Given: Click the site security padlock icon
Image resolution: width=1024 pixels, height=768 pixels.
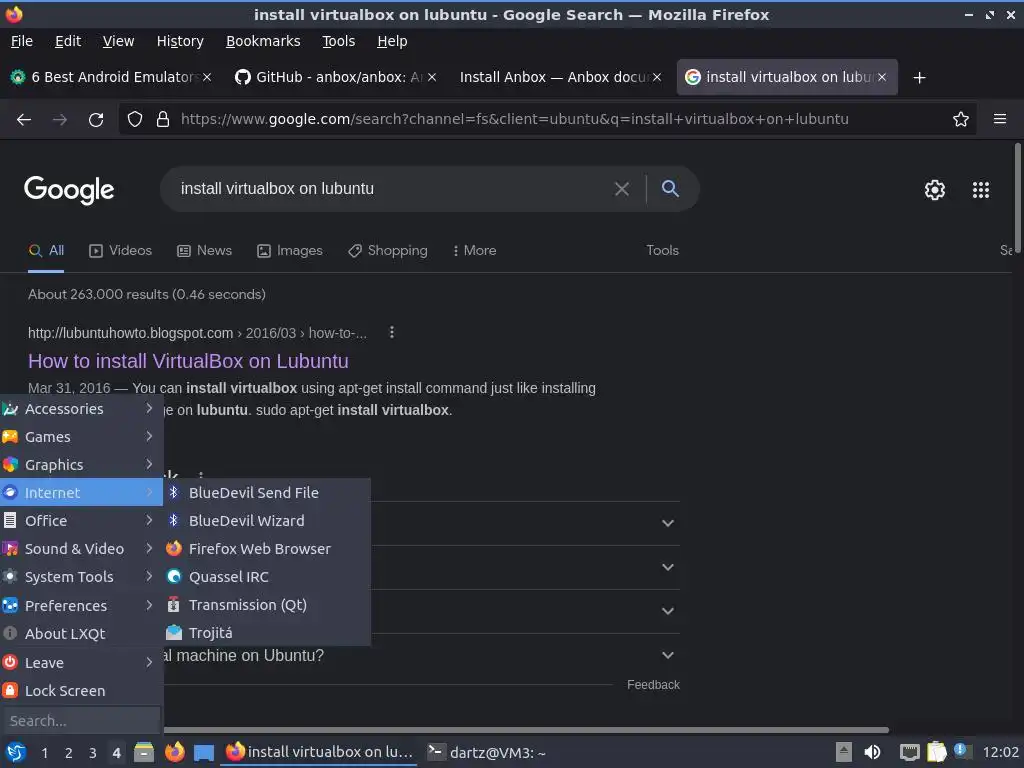Looking at the screenshot, I should 163,120.
